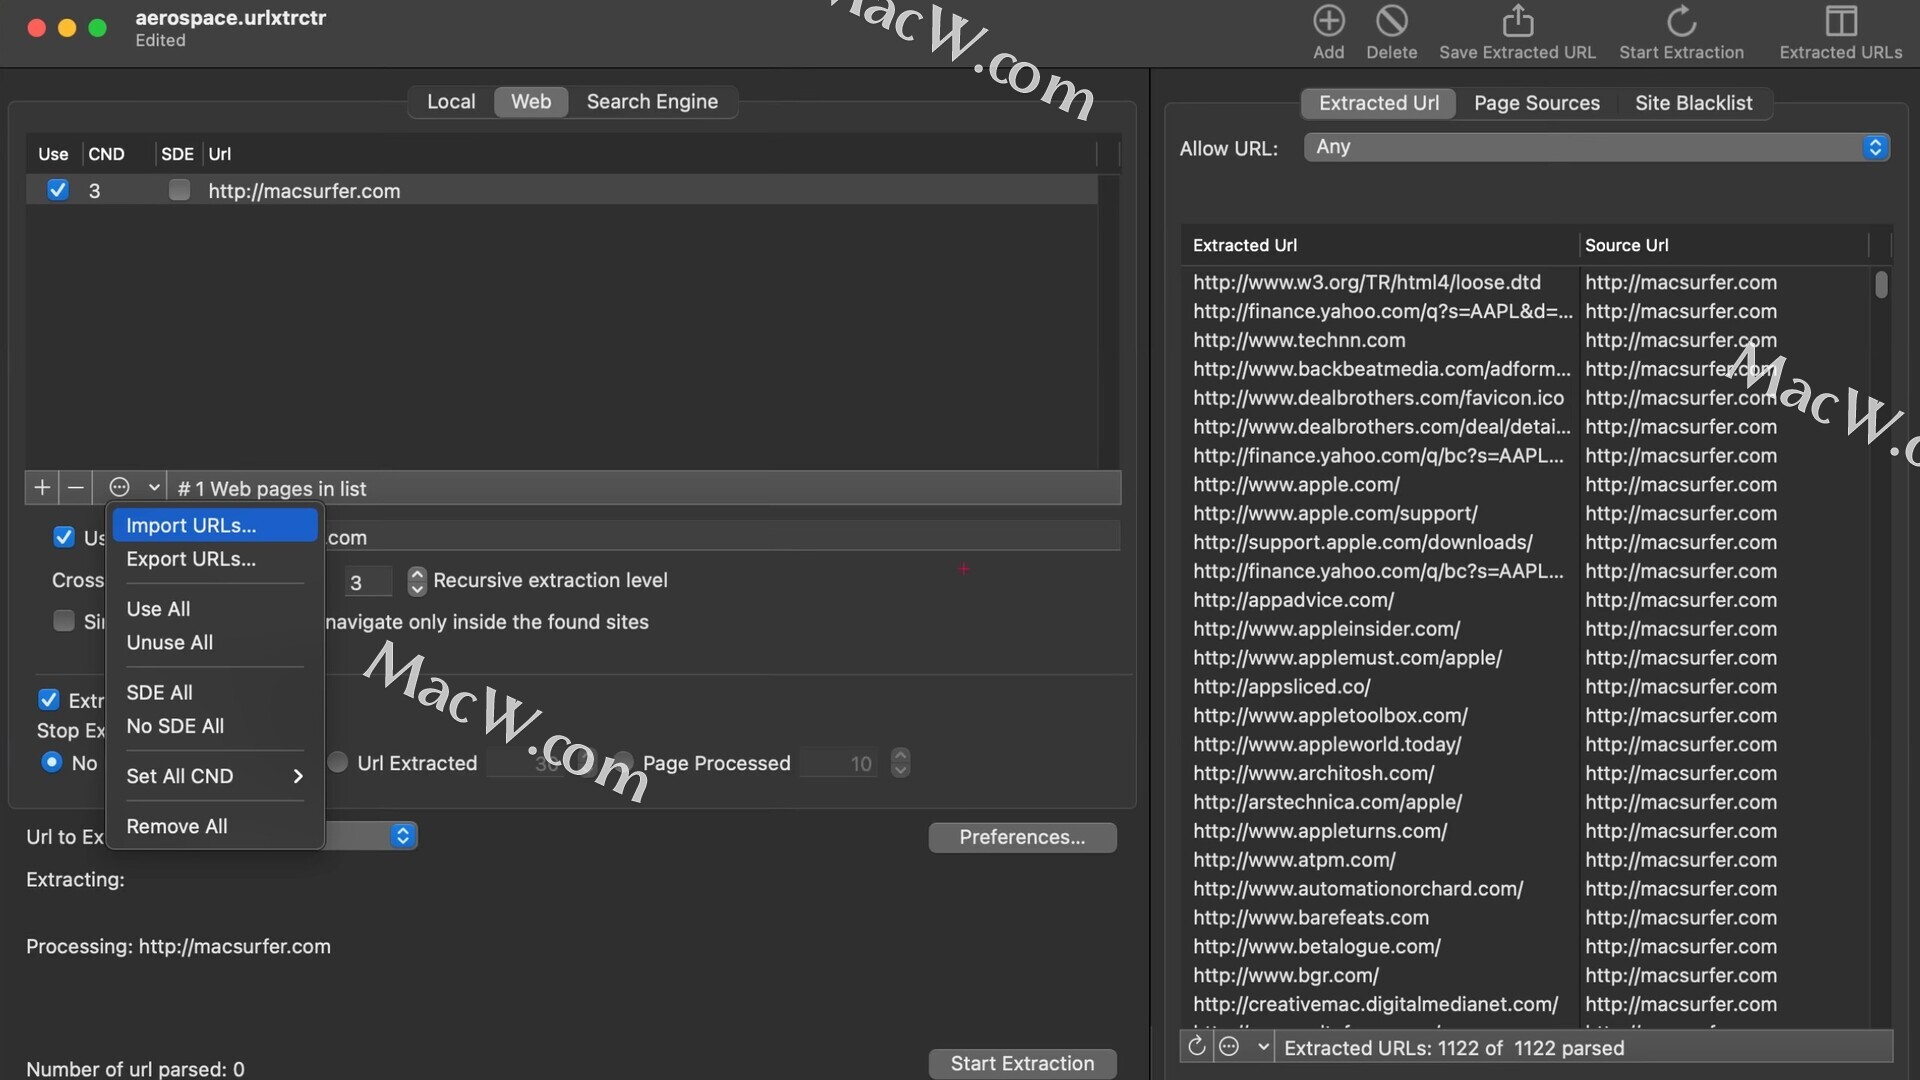Add a web page with plus button
The height and width of the screenshot is (1080, 1920).
tap(42, 487)
